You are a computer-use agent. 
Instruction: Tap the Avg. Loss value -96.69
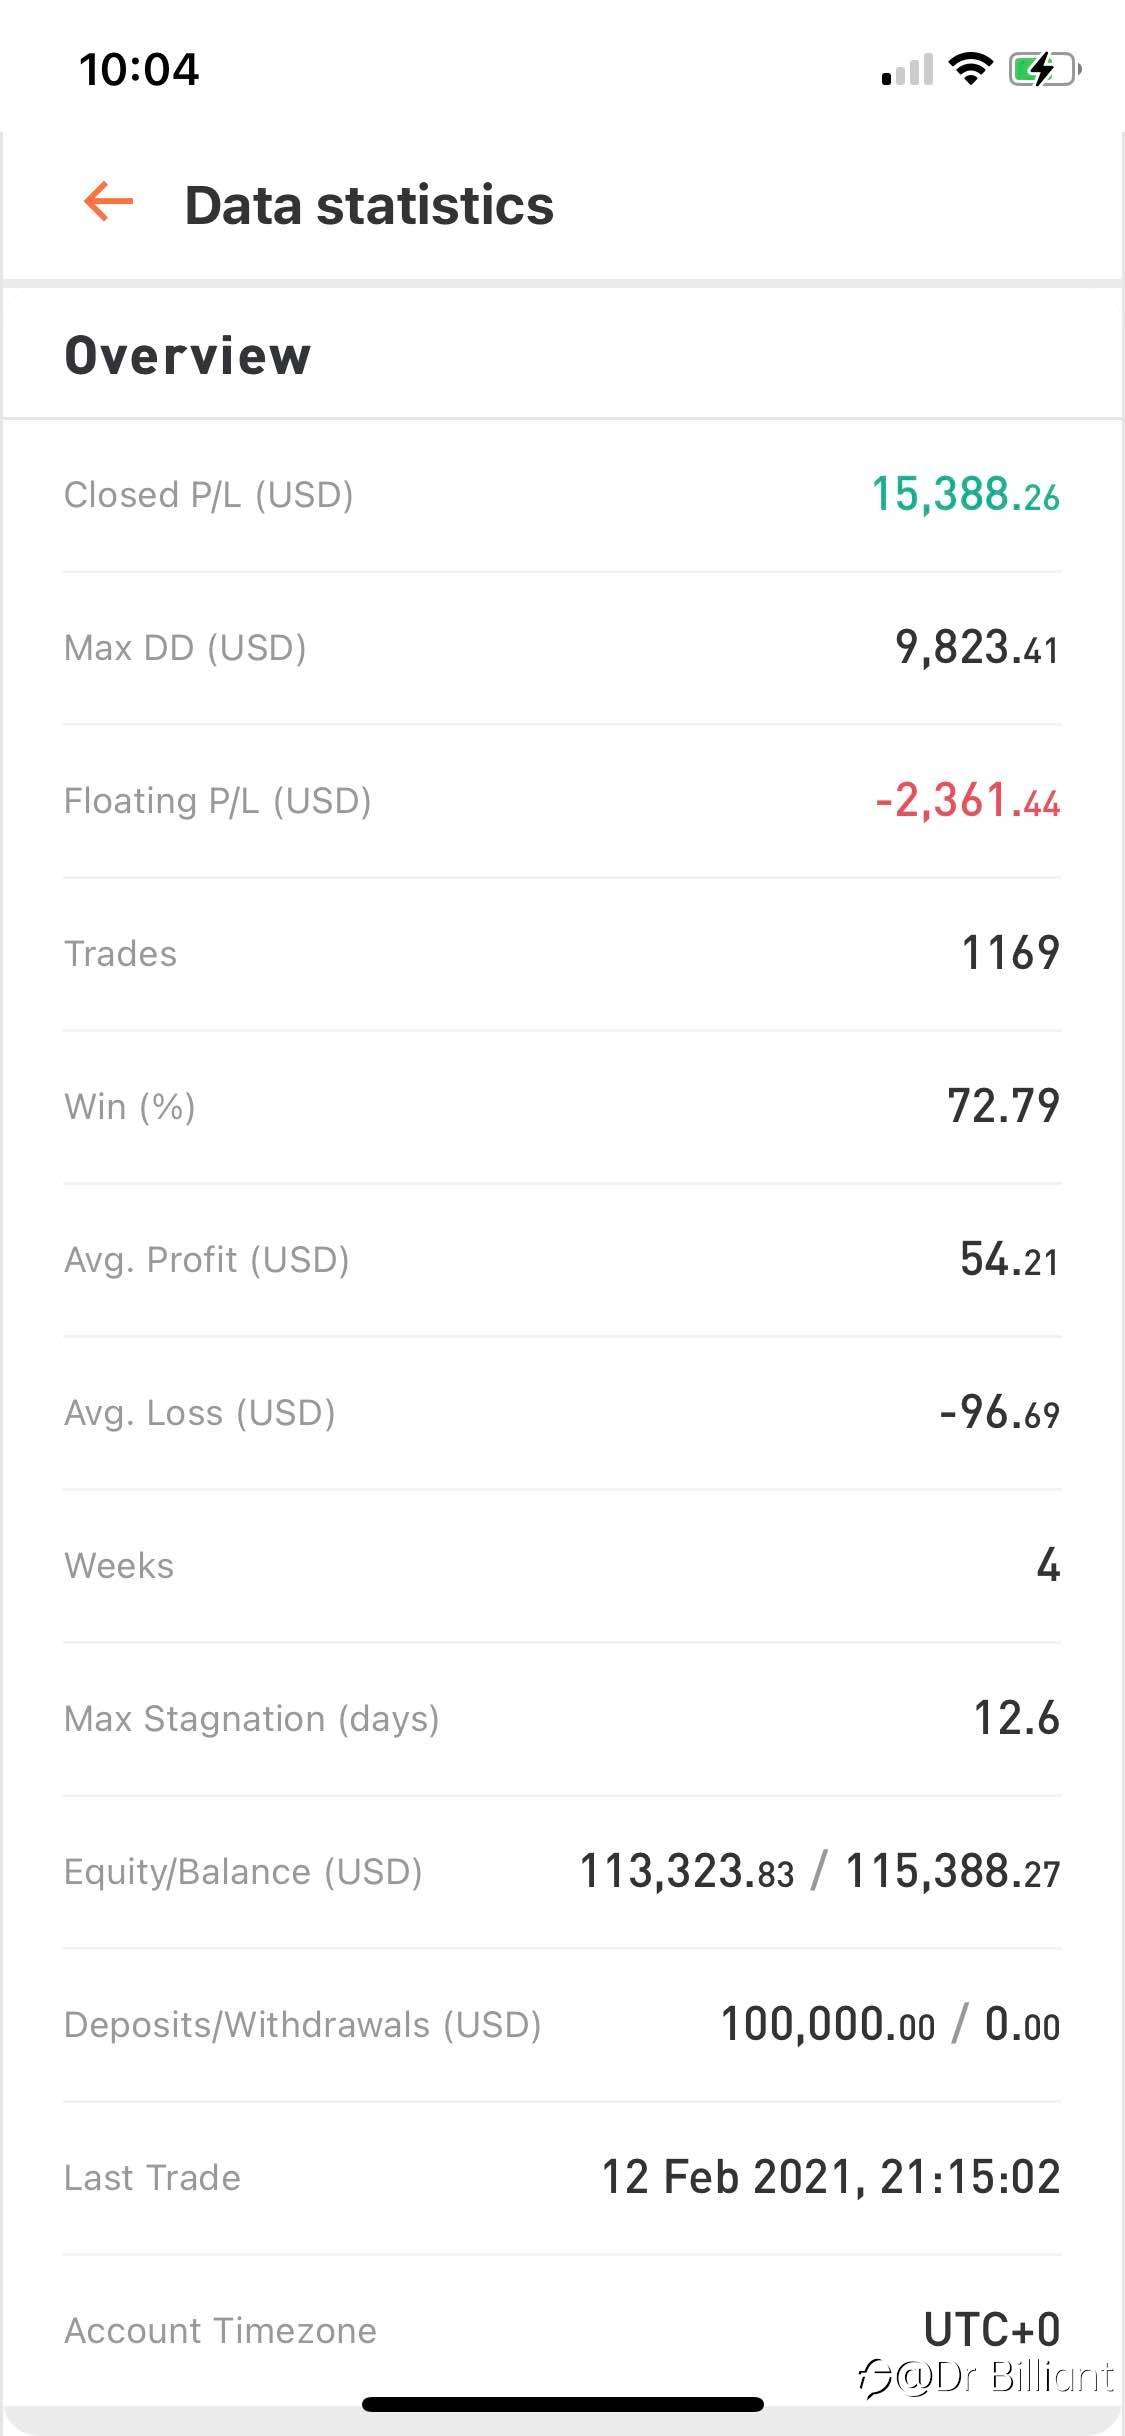coord(999,1413)
